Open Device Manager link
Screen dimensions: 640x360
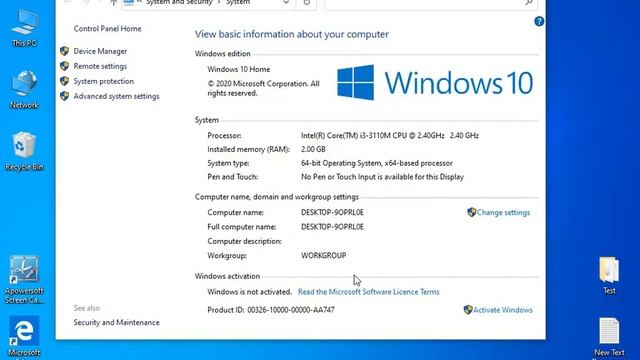tap(100, 51)
